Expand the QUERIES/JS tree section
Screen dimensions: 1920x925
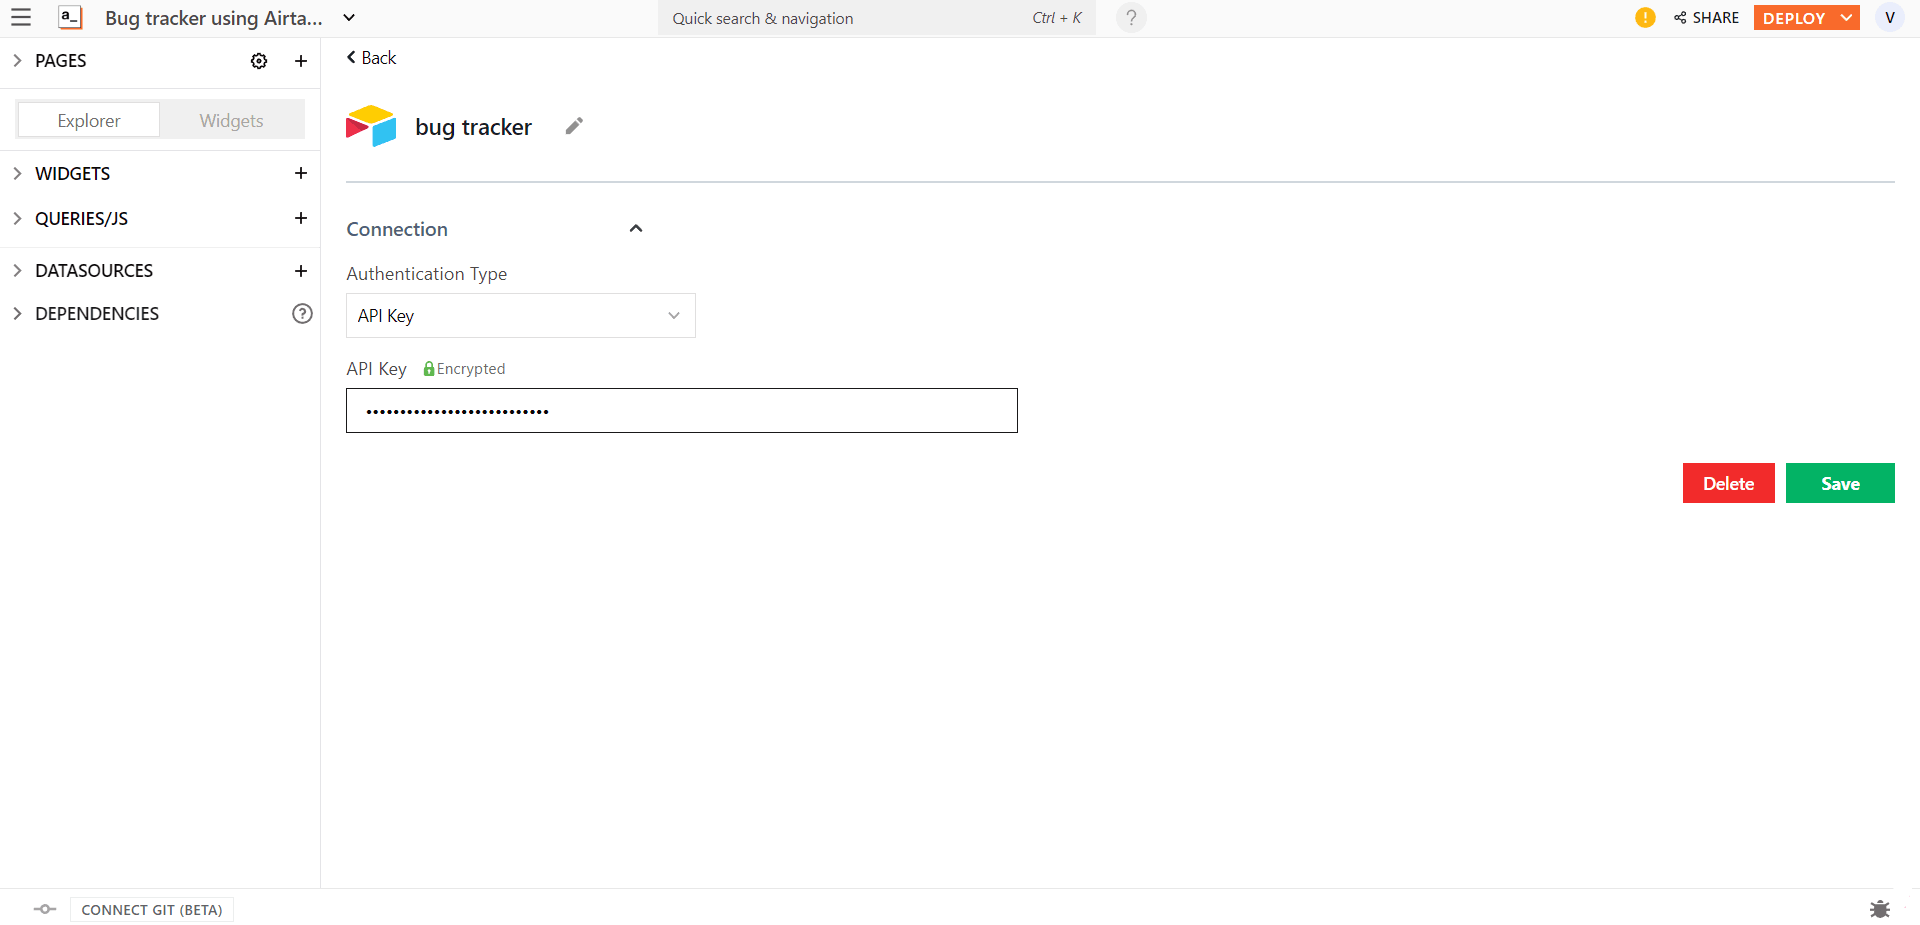click(17, 219)
